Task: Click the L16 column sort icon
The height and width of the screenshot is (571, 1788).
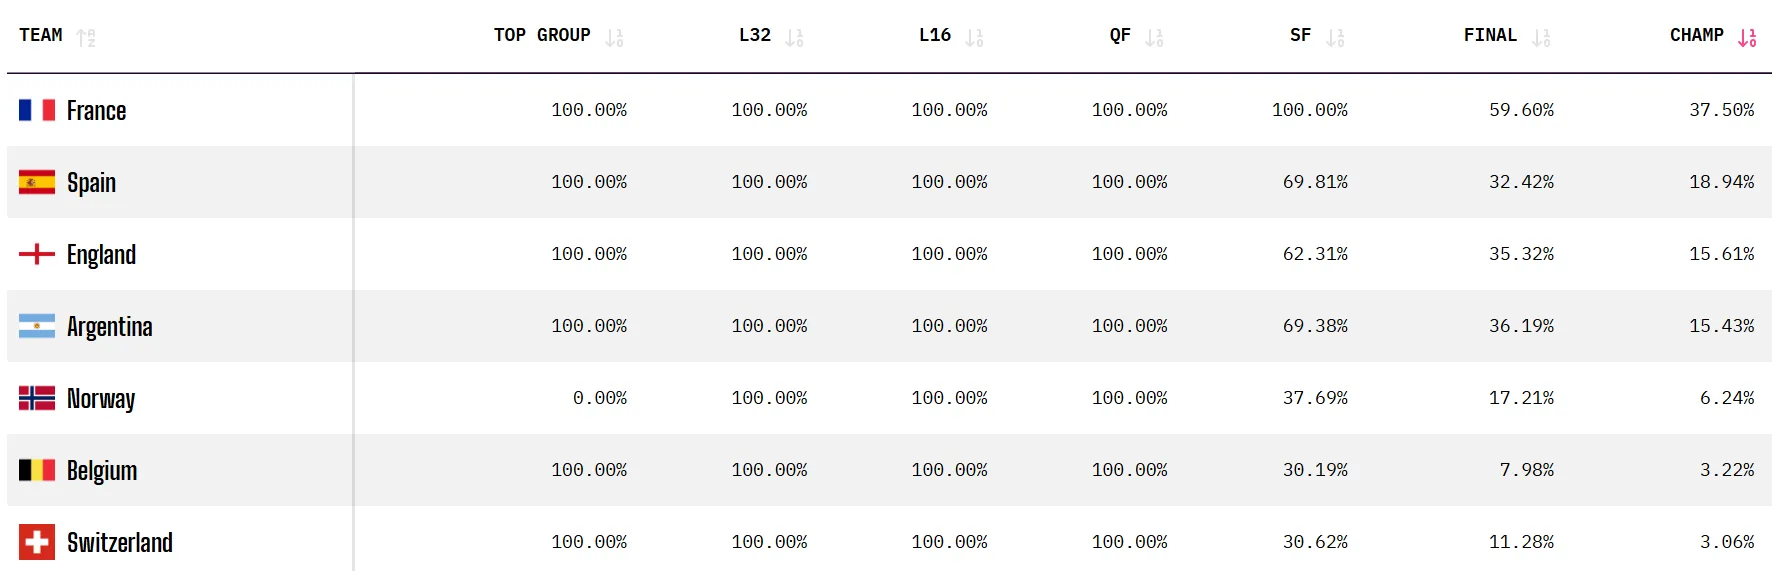Action: pos(974,38)
